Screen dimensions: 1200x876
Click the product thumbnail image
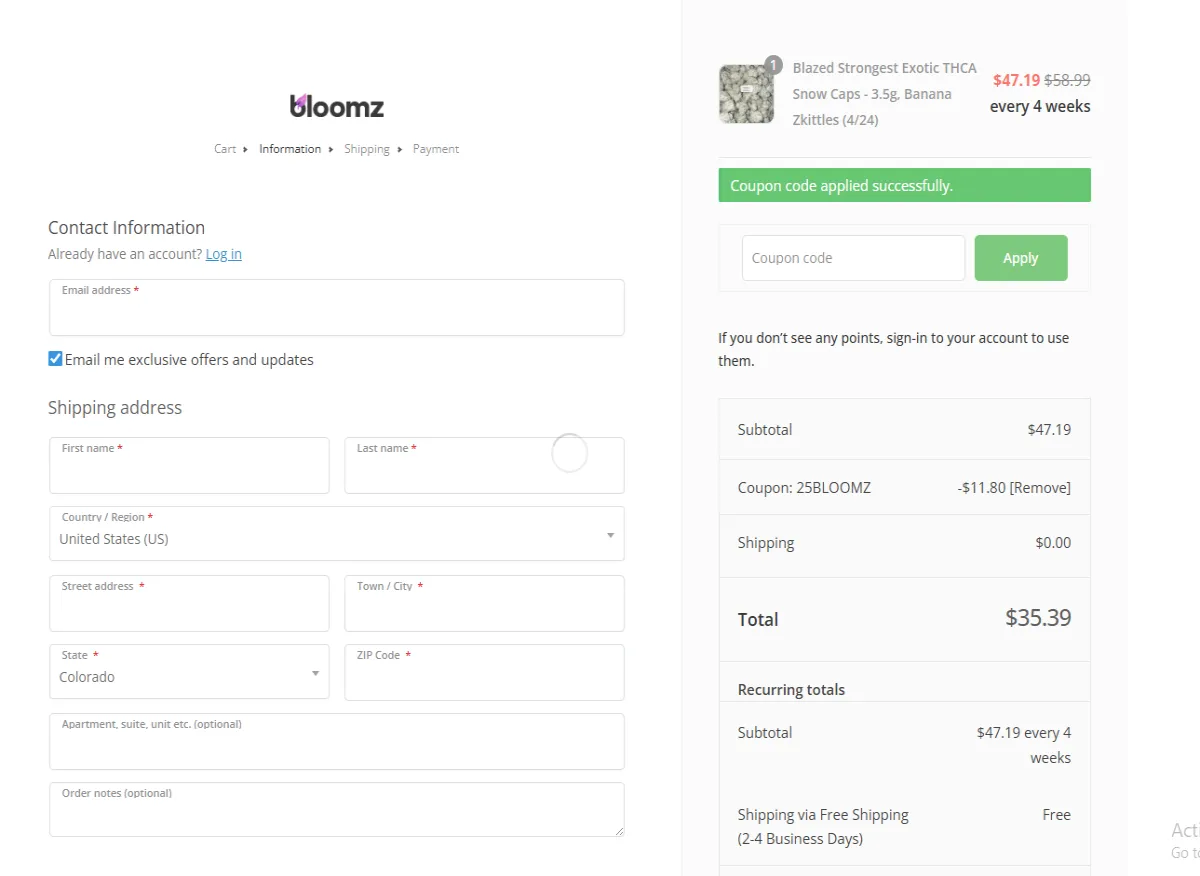tap(746, 93)
